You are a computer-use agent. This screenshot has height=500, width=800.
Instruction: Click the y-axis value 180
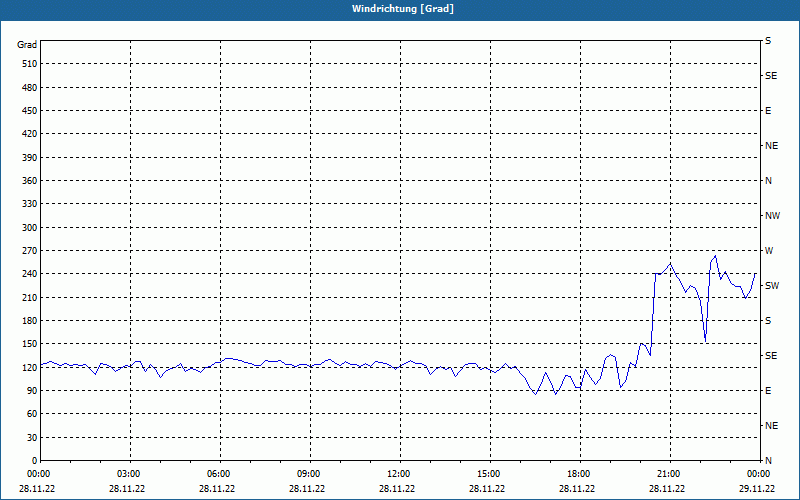(x=30, y=321)
